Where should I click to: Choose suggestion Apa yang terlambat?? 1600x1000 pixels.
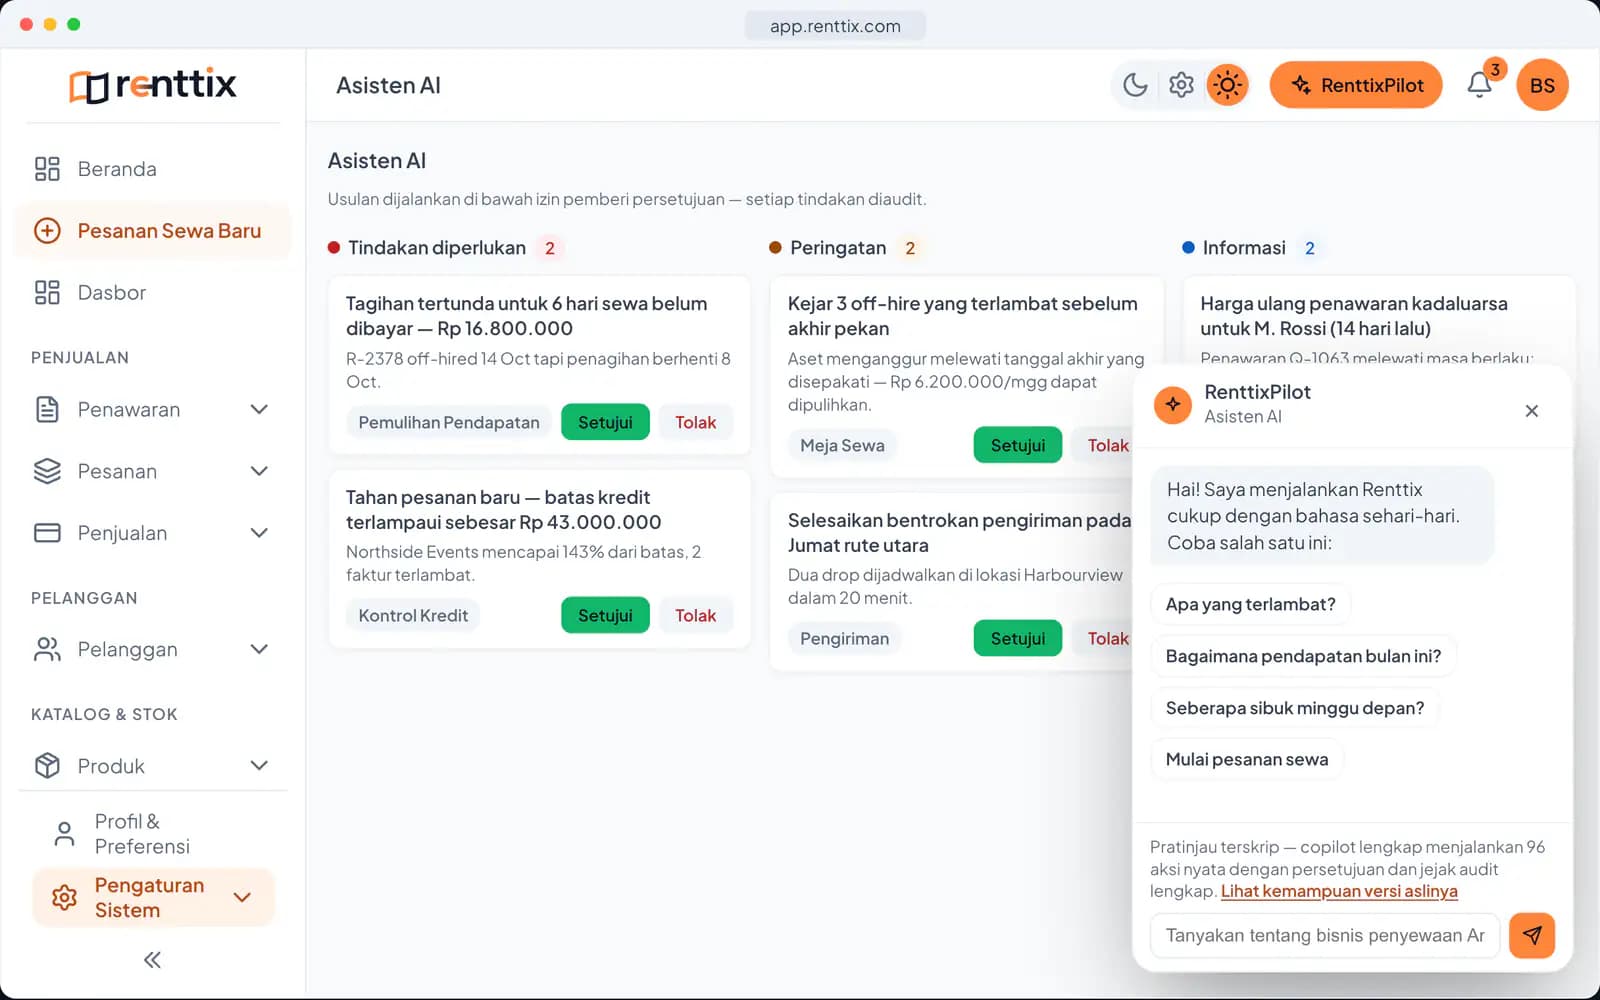1250,604
